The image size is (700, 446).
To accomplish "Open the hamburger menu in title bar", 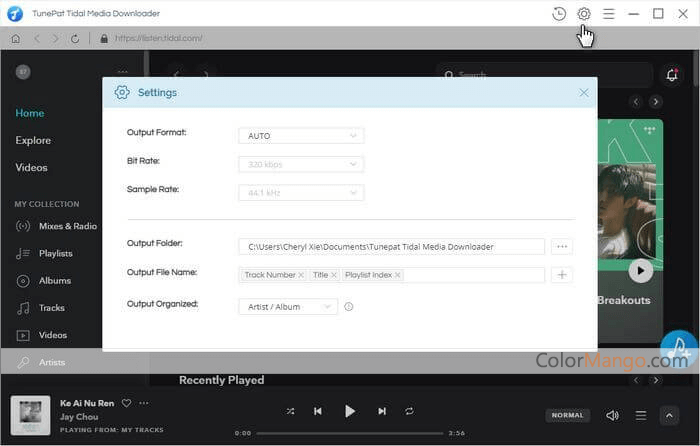I will (608, 14).
